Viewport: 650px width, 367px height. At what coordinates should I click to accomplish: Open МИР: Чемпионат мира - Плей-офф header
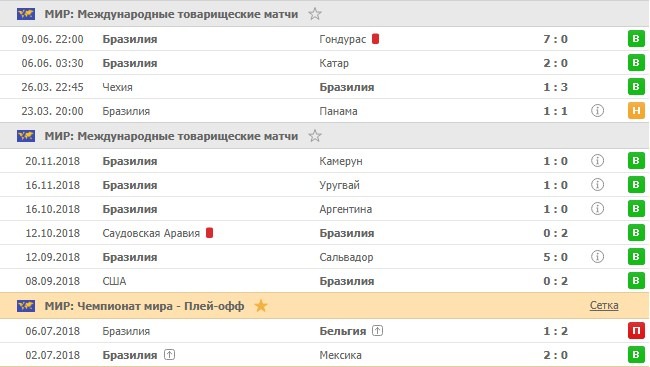coord(144,306)
